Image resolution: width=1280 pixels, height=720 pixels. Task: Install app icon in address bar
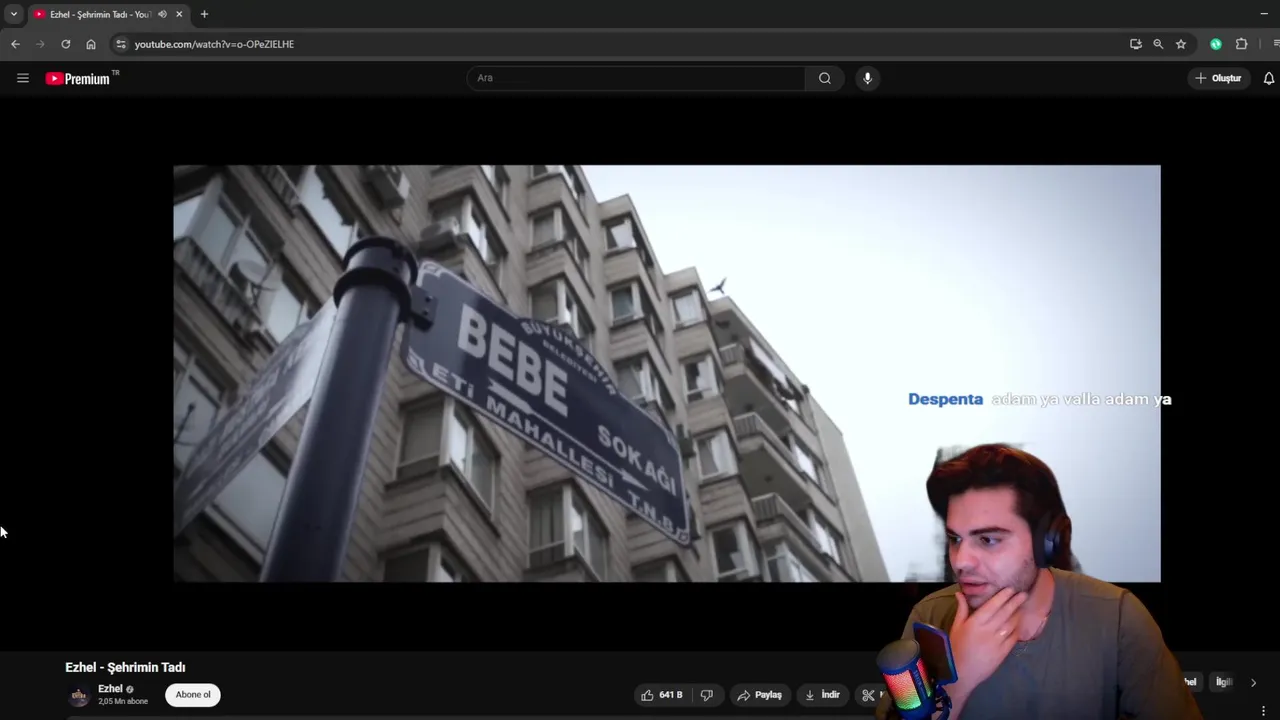[1136, 44]
